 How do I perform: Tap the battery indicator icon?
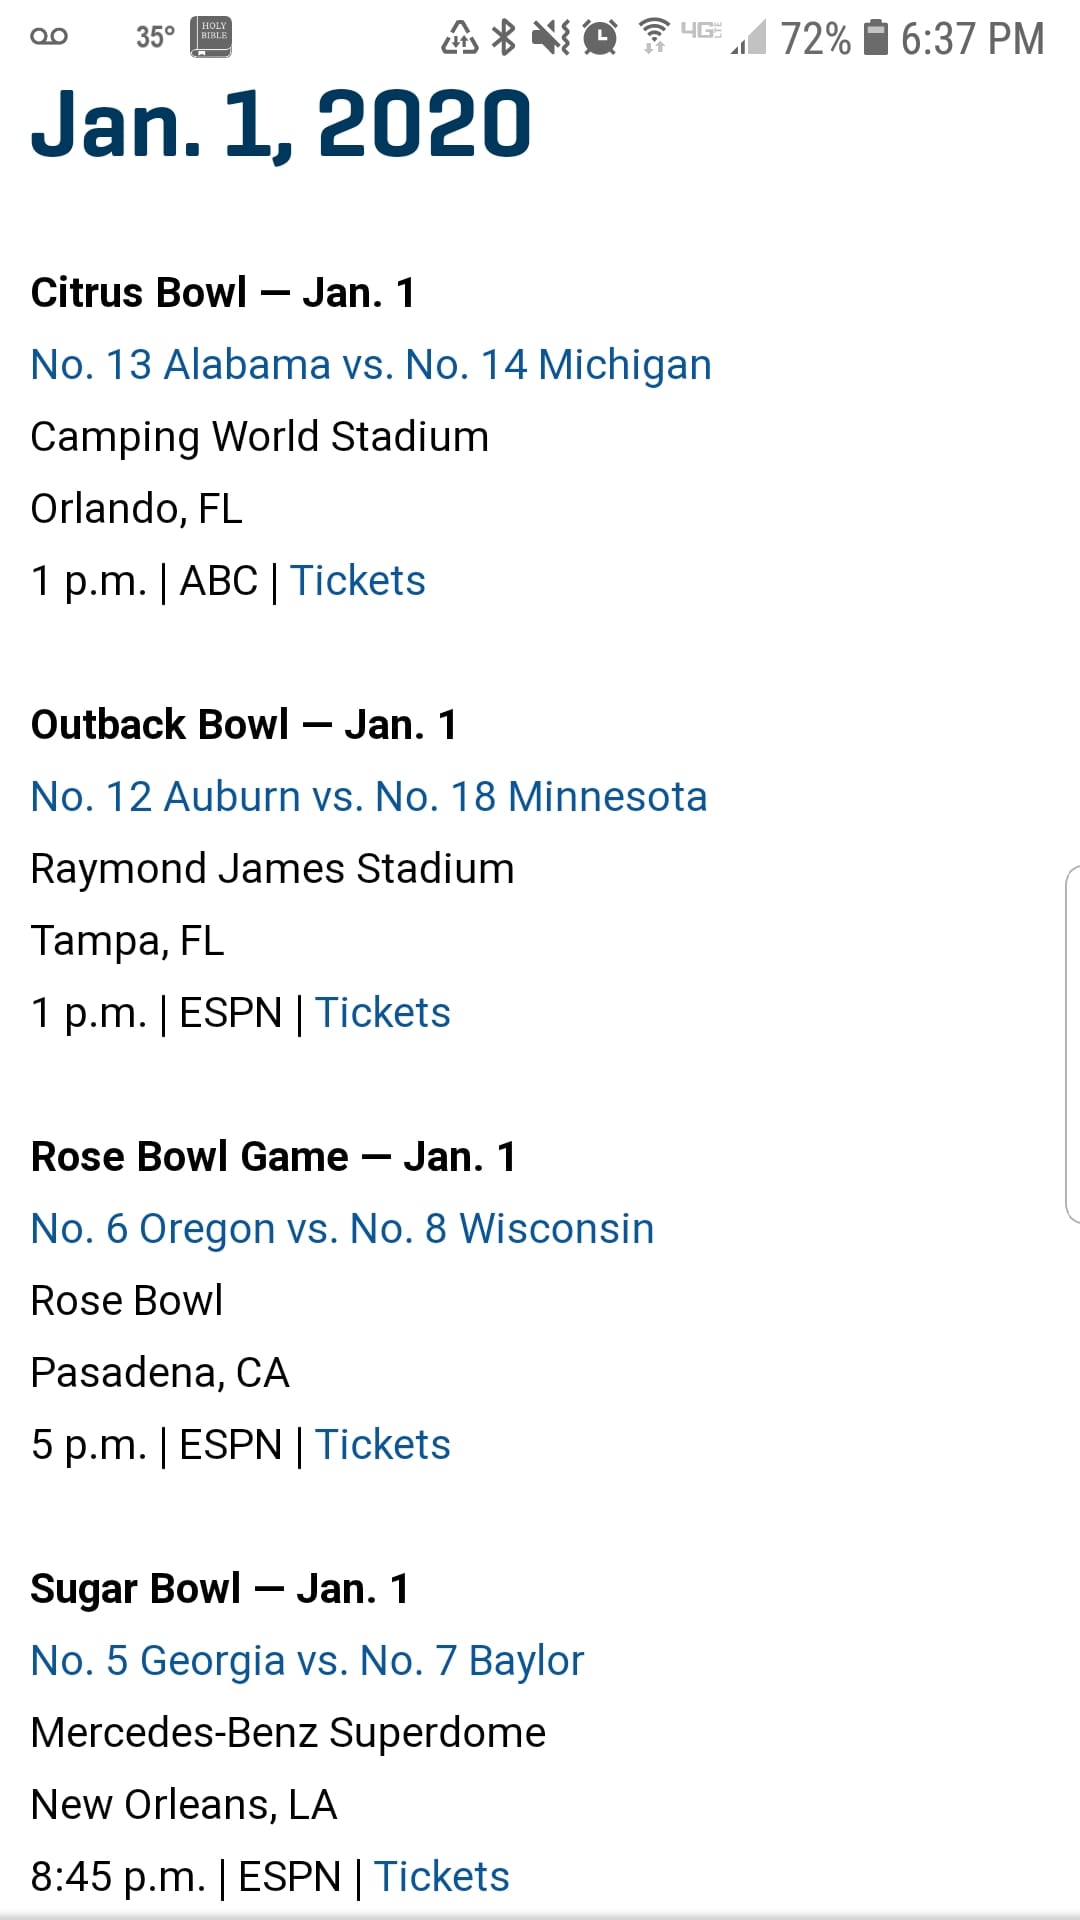point(876,38)
